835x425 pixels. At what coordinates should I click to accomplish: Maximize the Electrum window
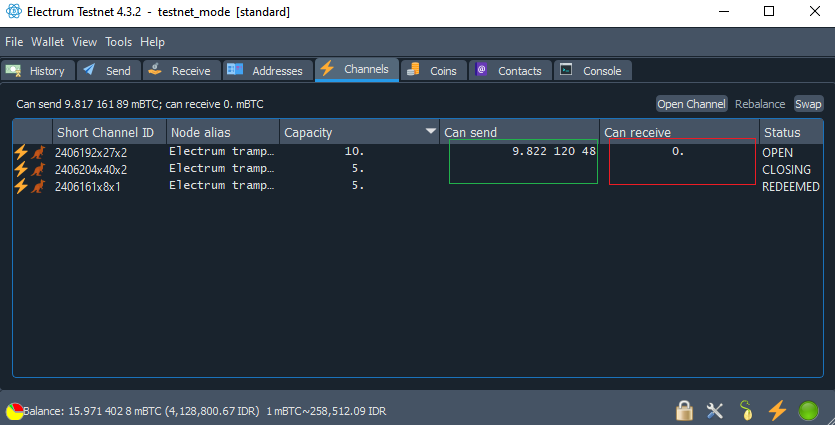(x=769, y=11)
